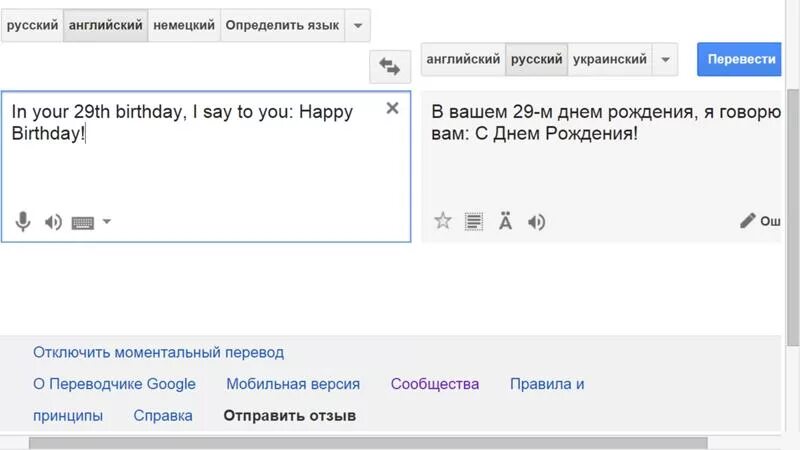Click the Отключить моментальный перевод link
The image size is (800, 450).
(158, 352)
